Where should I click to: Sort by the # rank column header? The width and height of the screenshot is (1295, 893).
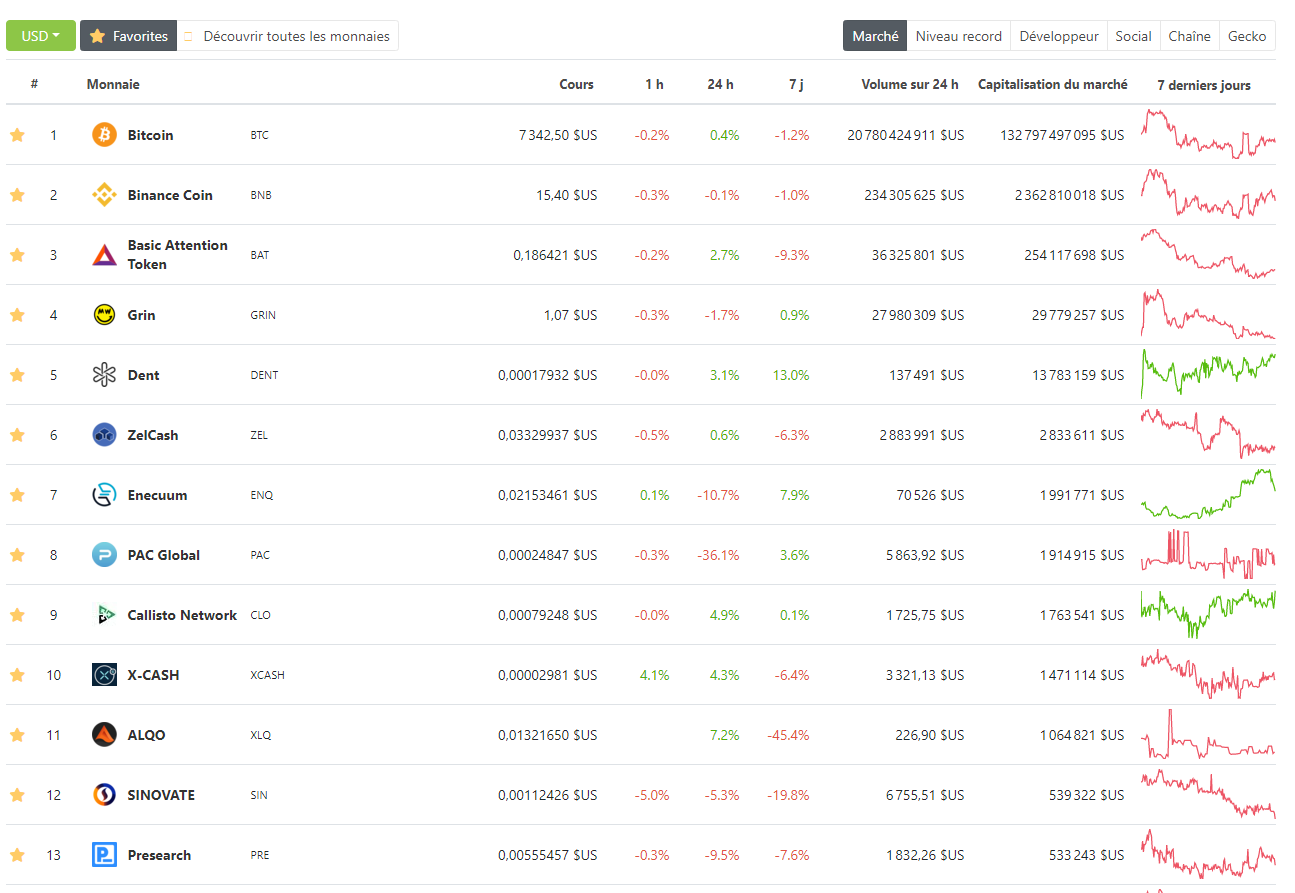click(x=34, y=85)
